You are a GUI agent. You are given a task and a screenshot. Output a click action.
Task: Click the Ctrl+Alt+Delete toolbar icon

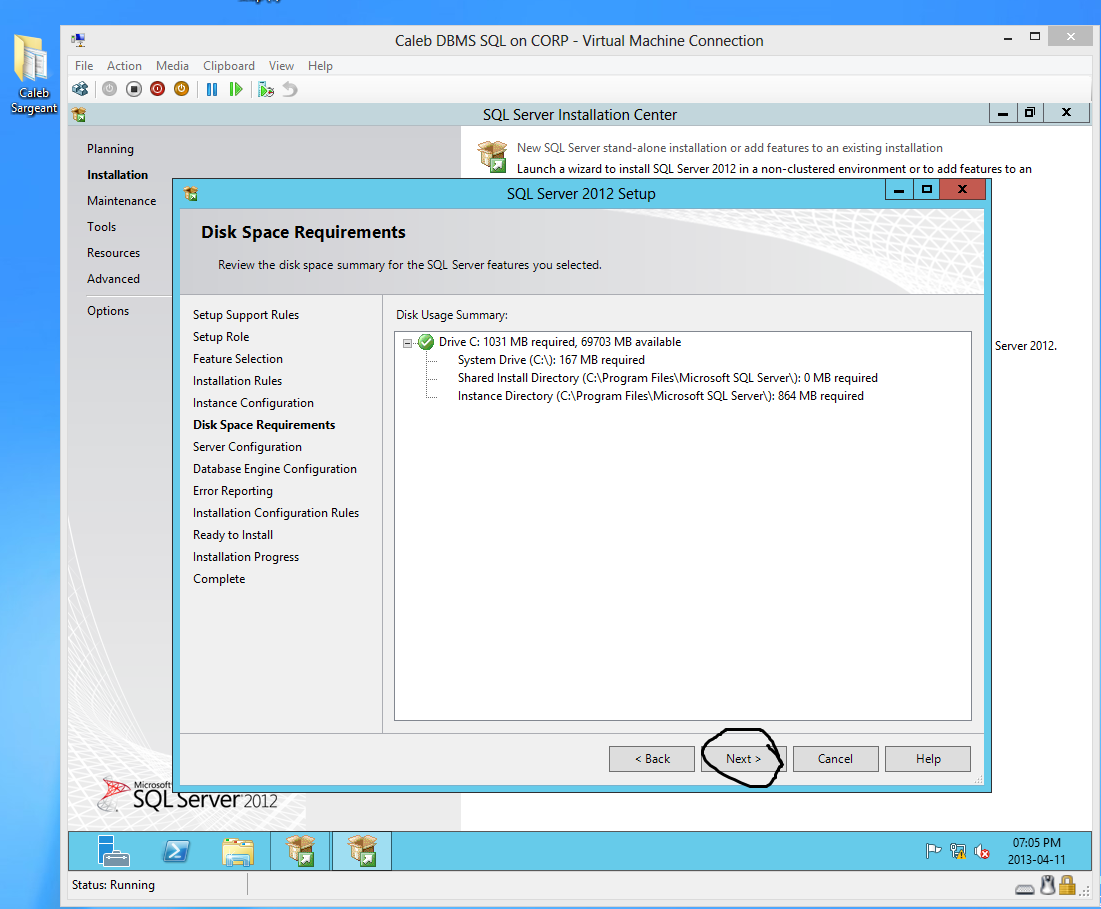[x=80, y=89]
